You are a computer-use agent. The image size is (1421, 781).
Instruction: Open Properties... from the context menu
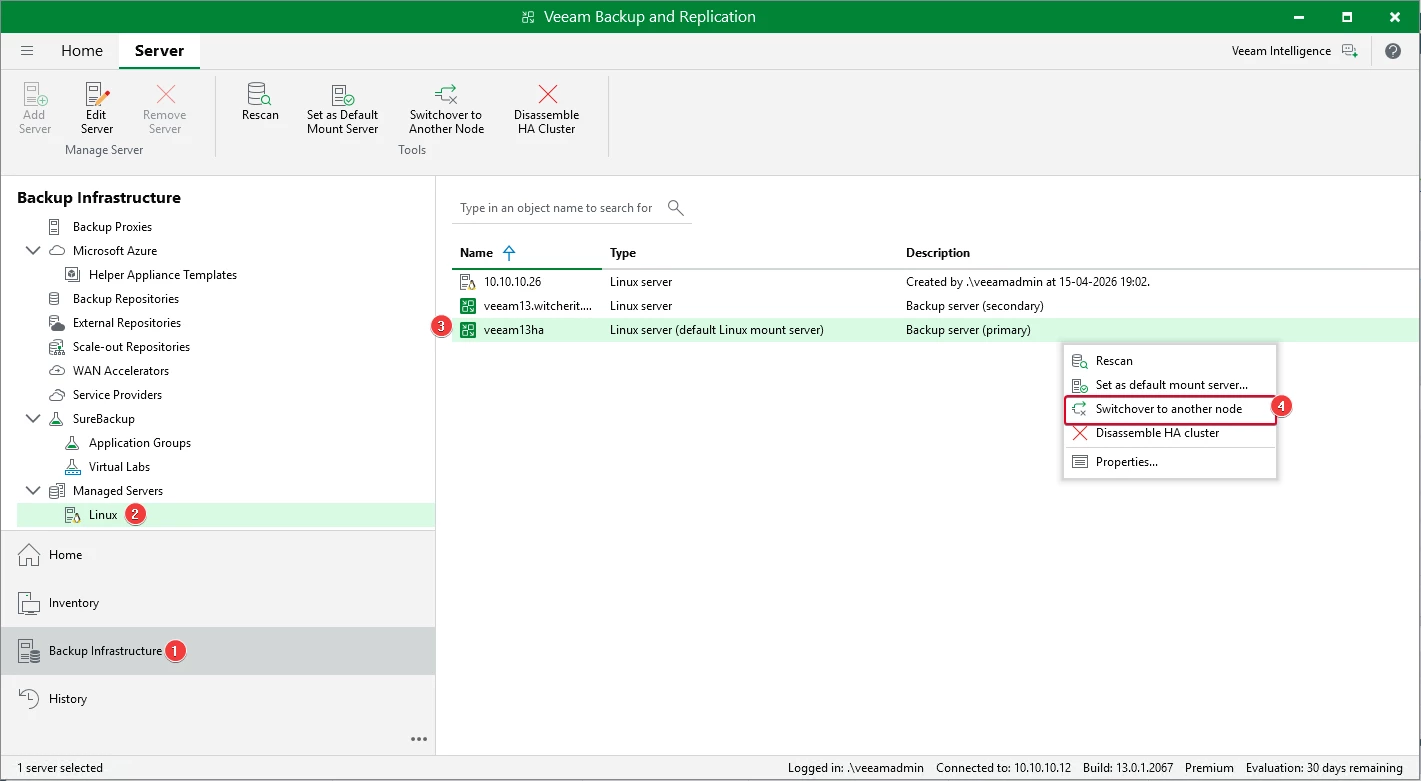(1170, 462)
